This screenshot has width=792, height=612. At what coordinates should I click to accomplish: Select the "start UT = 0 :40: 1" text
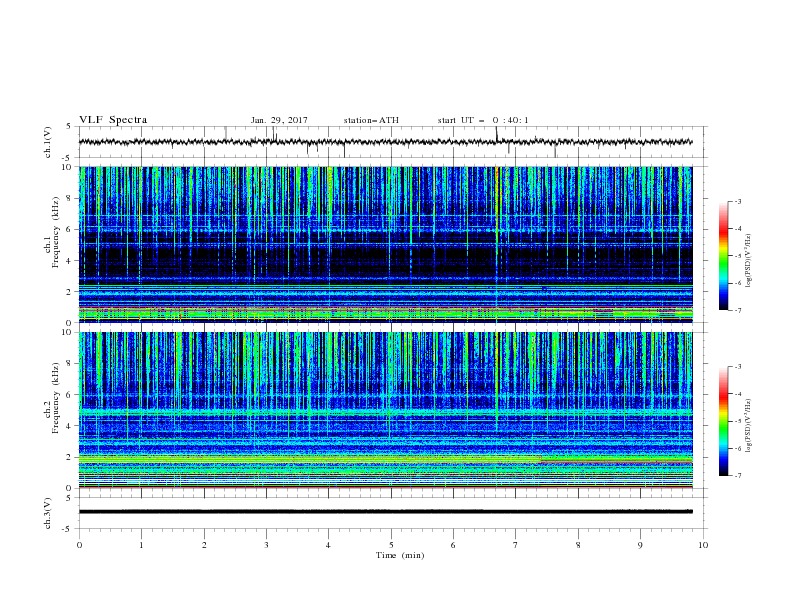click(483, 120)
